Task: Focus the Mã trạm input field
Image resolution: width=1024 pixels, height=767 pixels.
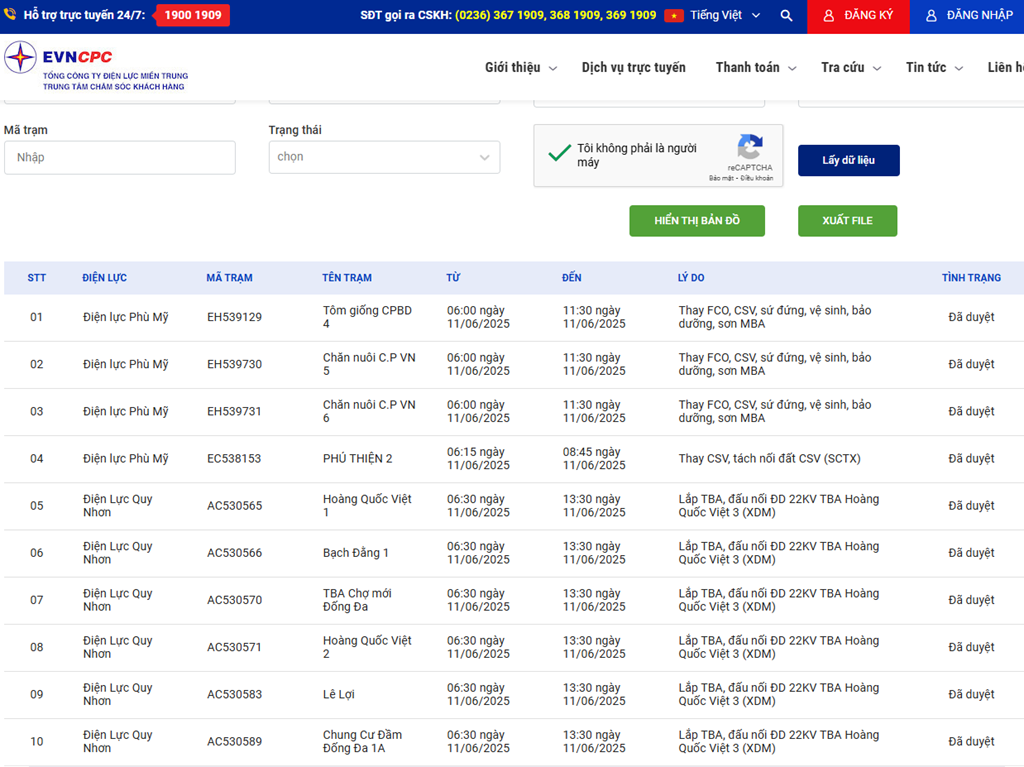Action: click(120, 158)
